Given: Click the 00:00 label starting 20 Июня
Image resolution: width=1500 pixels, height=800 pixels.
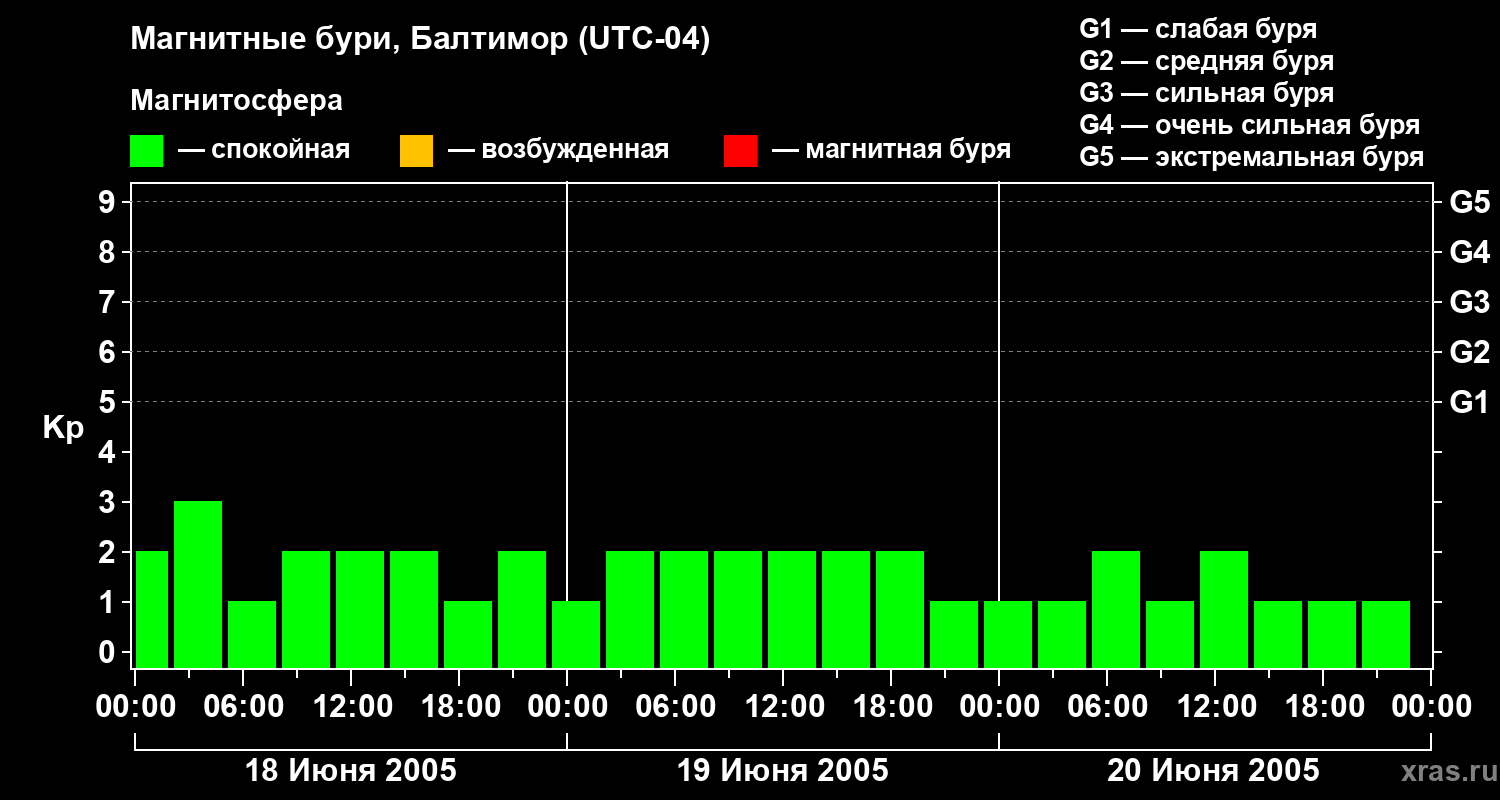Looking at the screenshot, I should [x=999, y=707].
